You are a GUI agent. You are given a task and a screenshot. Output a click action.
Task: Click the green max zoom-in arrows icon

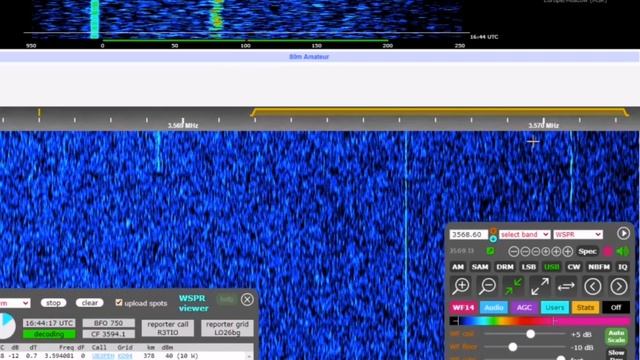513,286
